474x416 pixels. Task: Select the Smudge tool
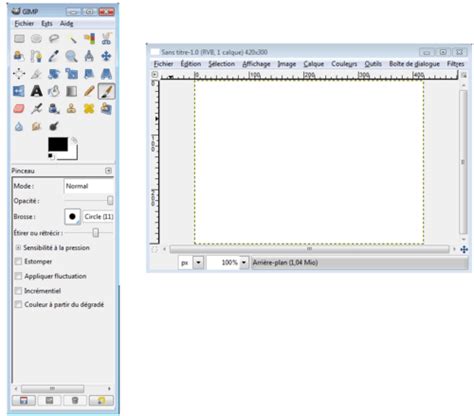coord(36,126)
